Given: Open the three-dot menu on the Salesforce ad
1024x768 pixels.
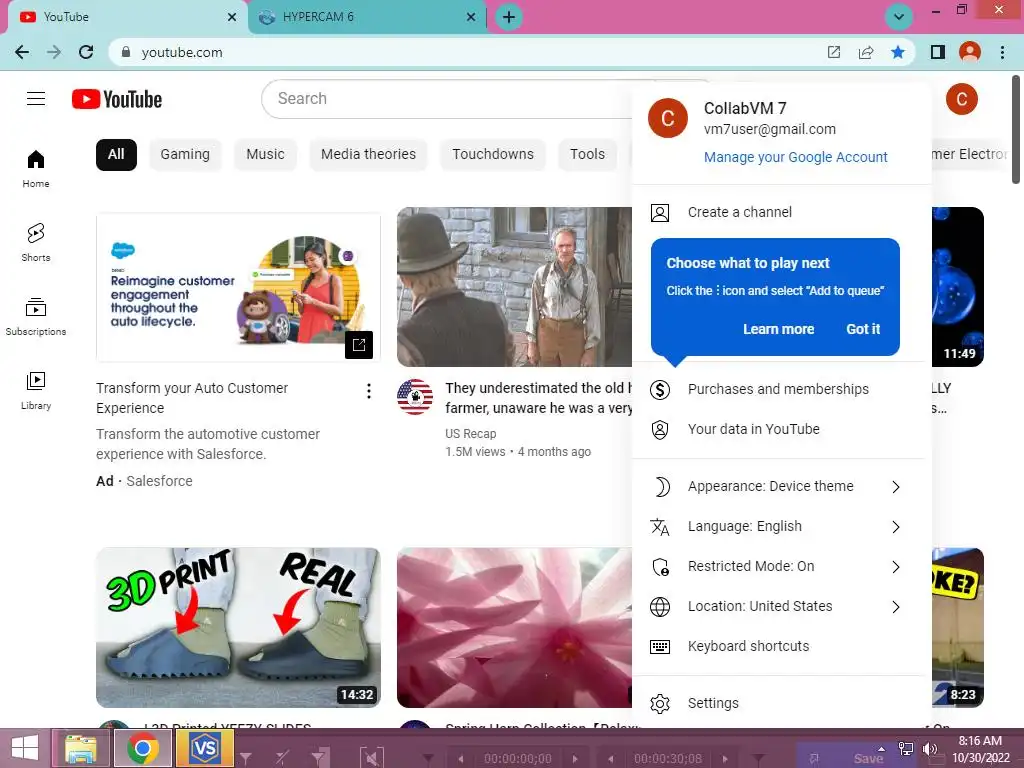Looking at the screenshot, I should pos(369,391).
